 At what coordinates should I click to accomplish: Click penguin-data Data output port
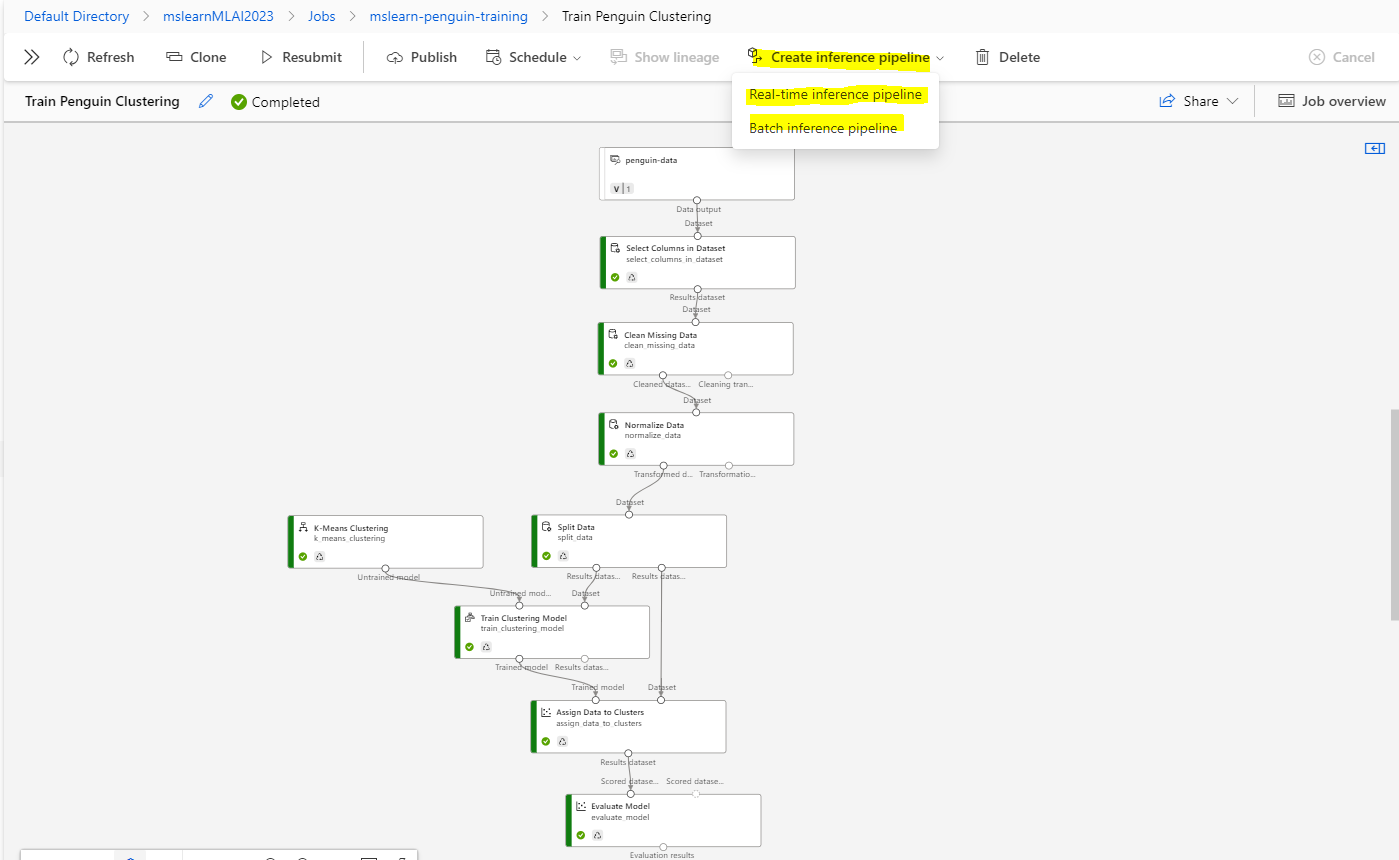697,200
